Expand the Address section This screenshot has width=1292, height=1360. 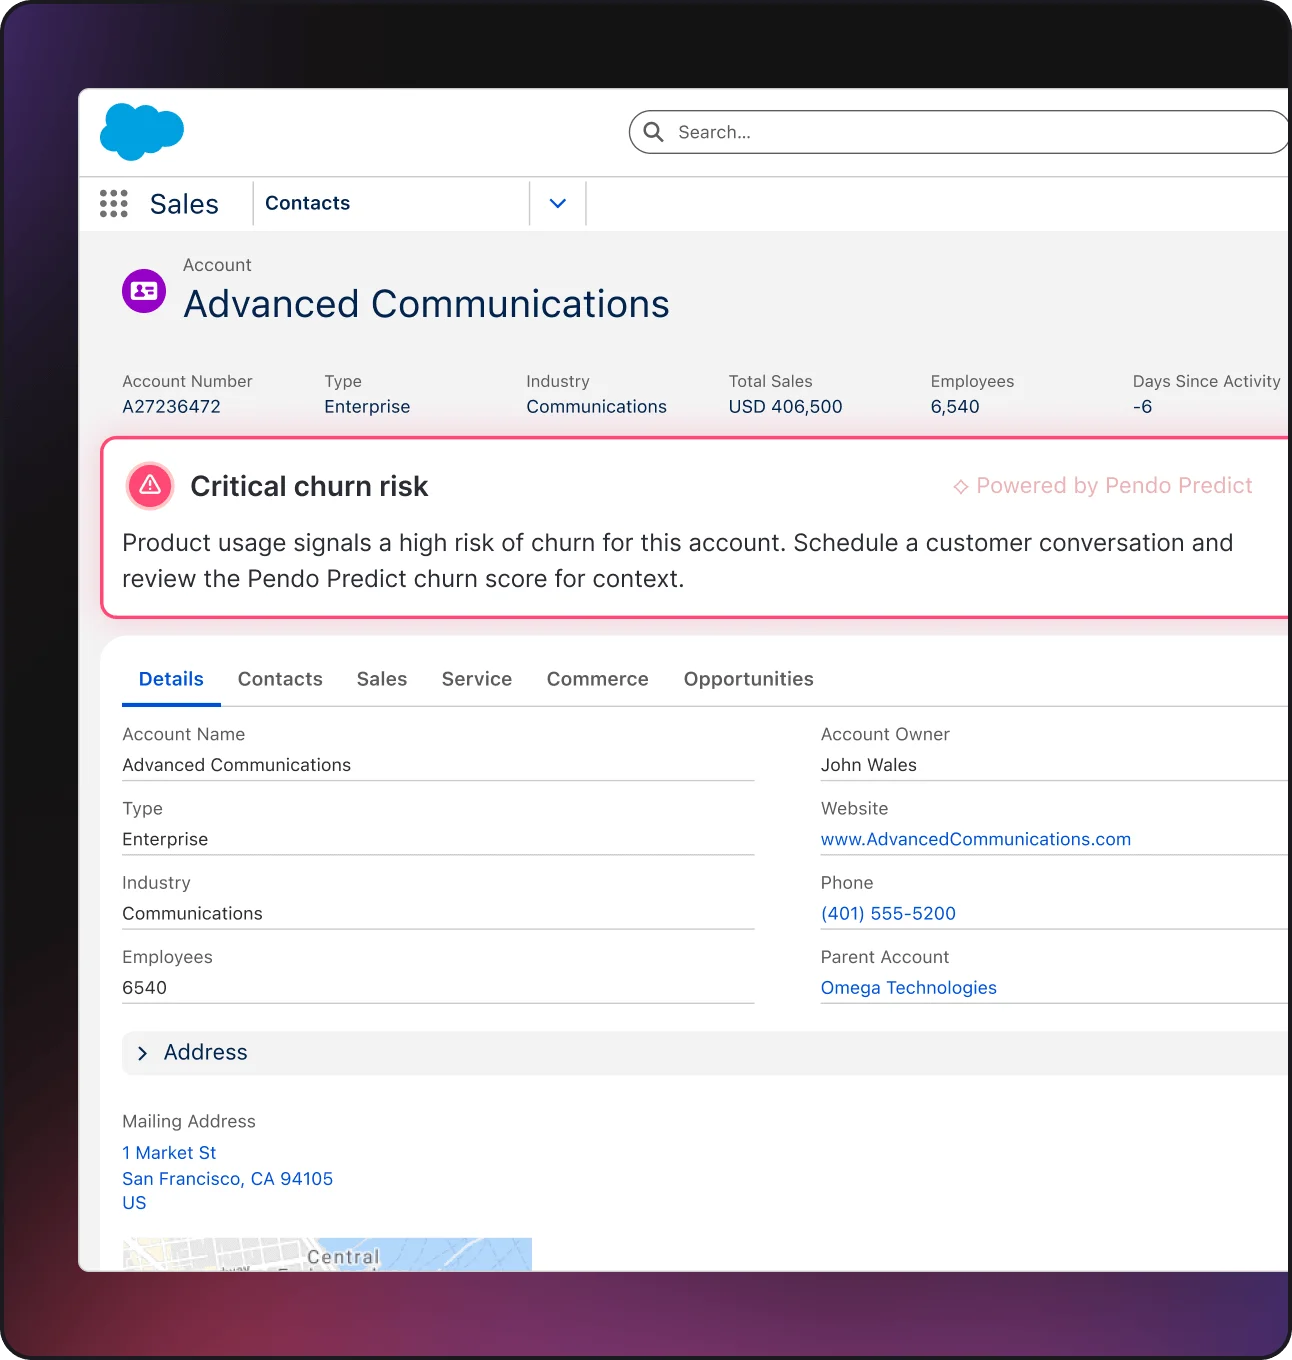pyautogui.click(x=143, y=1053)
